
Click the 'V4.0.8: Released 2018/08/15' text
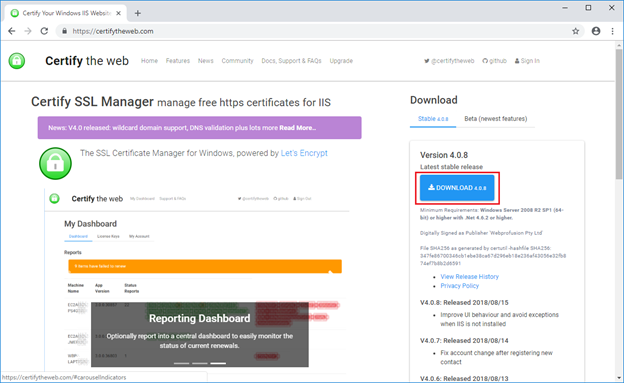pyautogui.click(x=464, y=303)
